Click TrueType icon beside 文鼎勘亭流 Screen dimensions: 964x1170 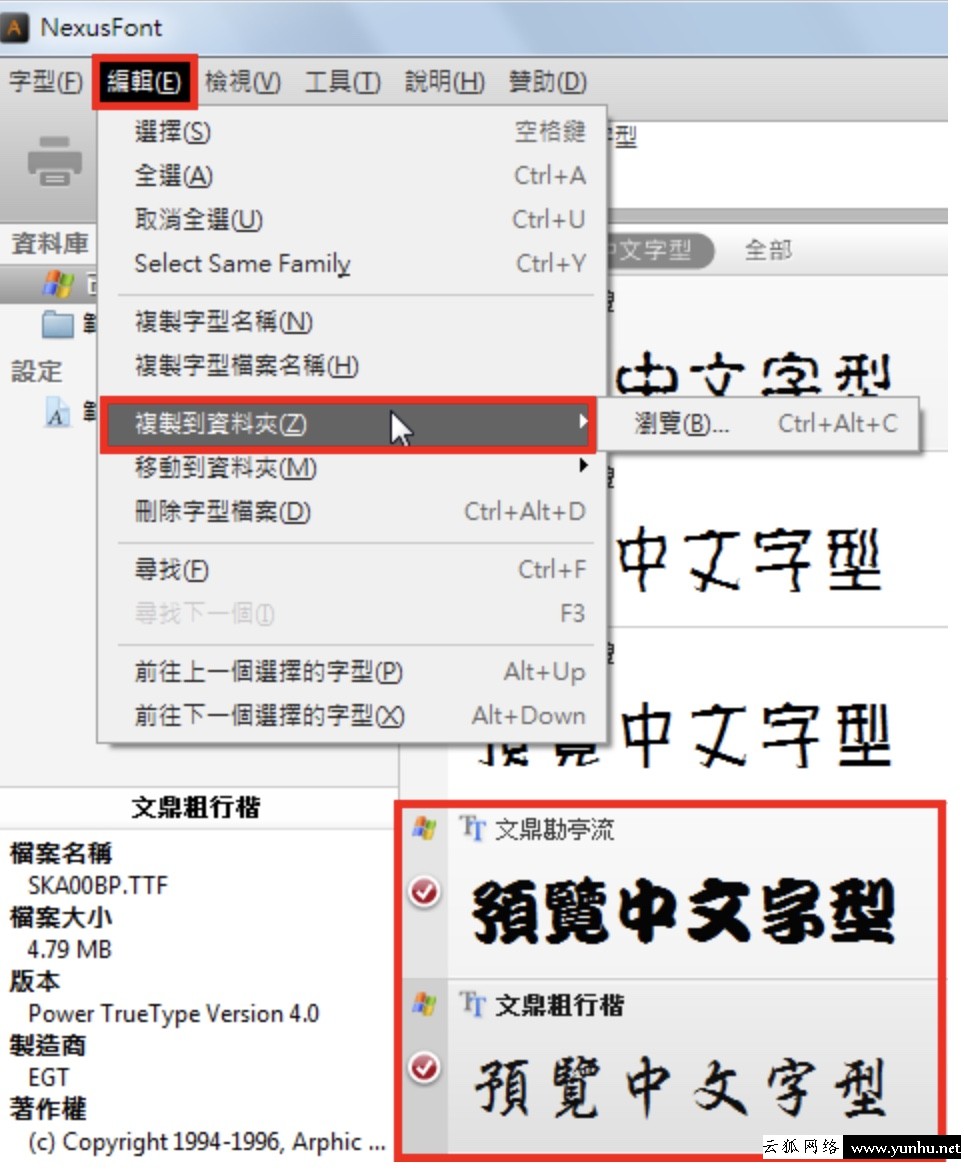472,828
